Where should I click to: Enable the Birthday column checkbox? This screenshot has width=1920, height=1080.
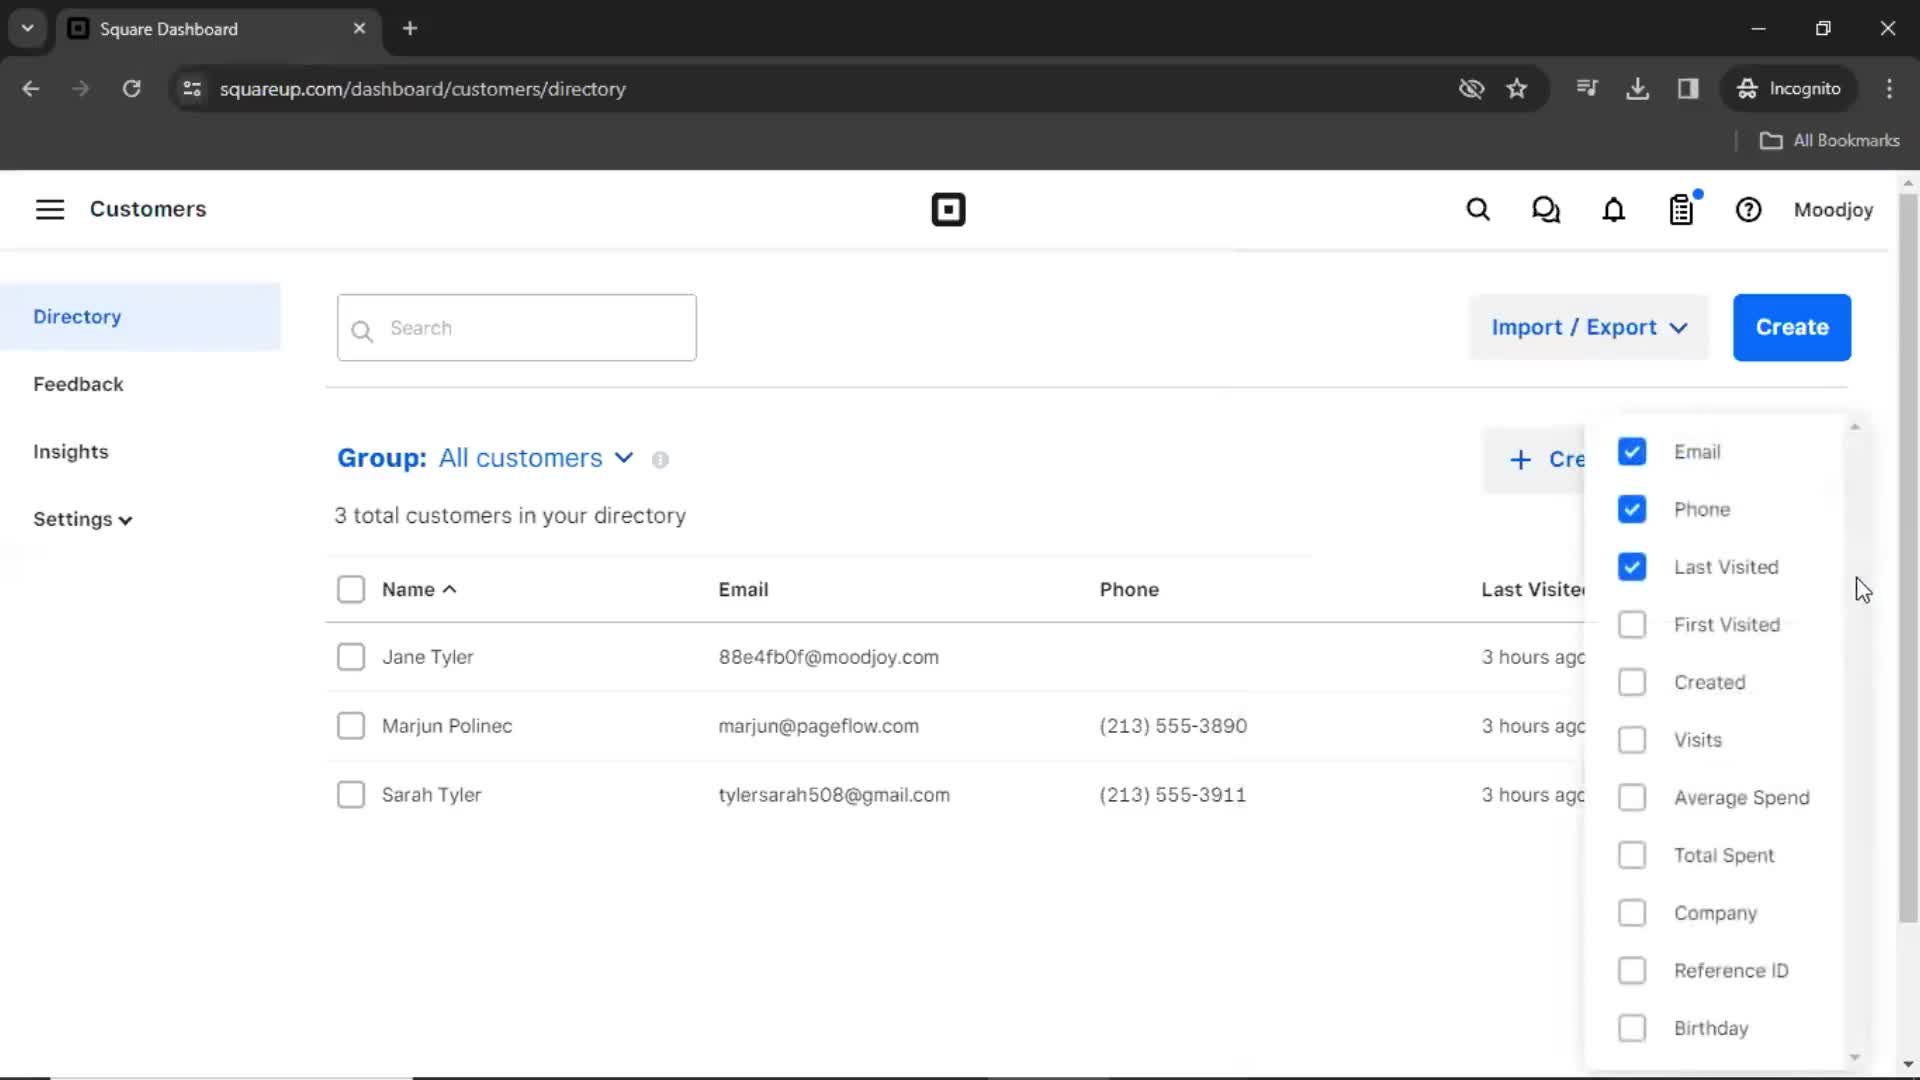pos(1631,1029)
